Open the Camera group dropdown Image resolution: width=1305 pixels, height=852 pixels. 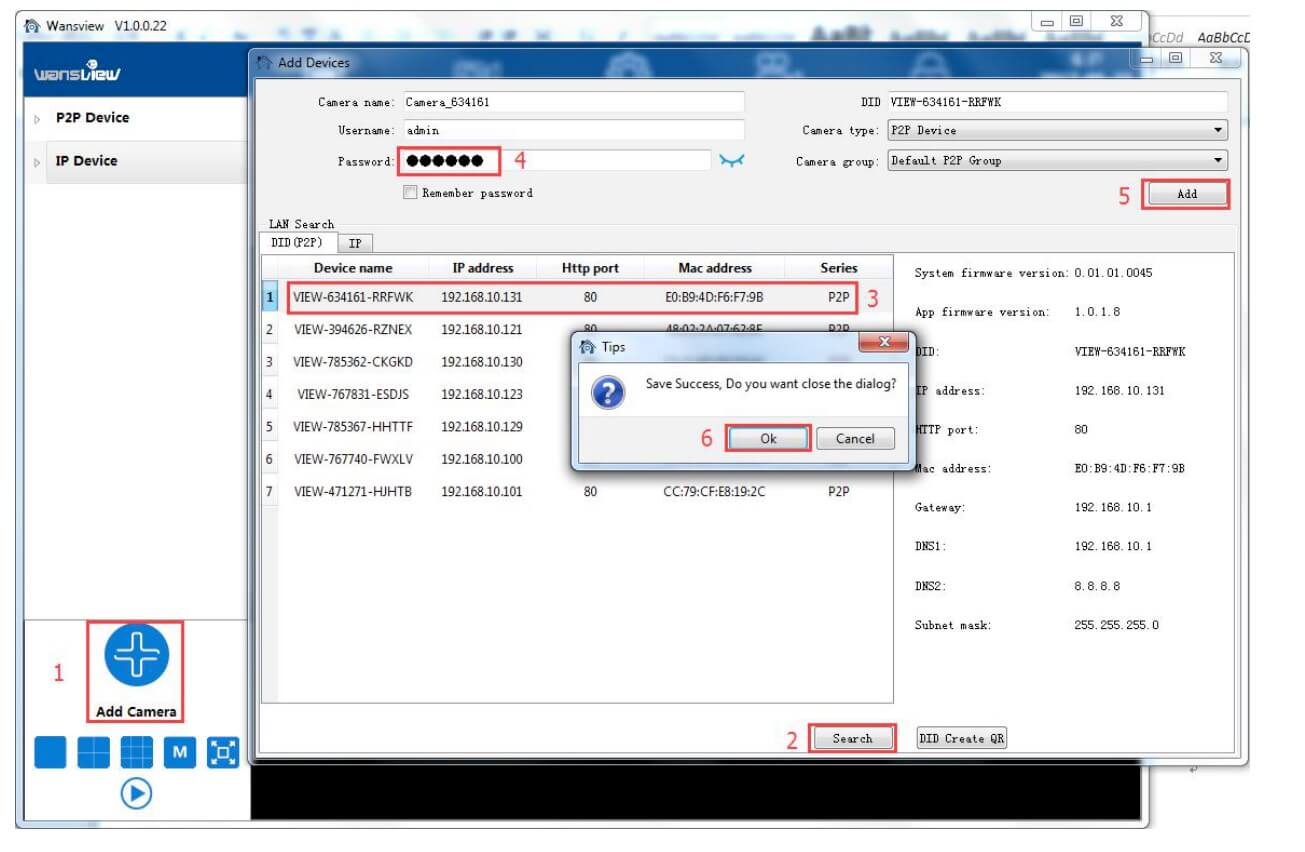tap(1057, 160)
